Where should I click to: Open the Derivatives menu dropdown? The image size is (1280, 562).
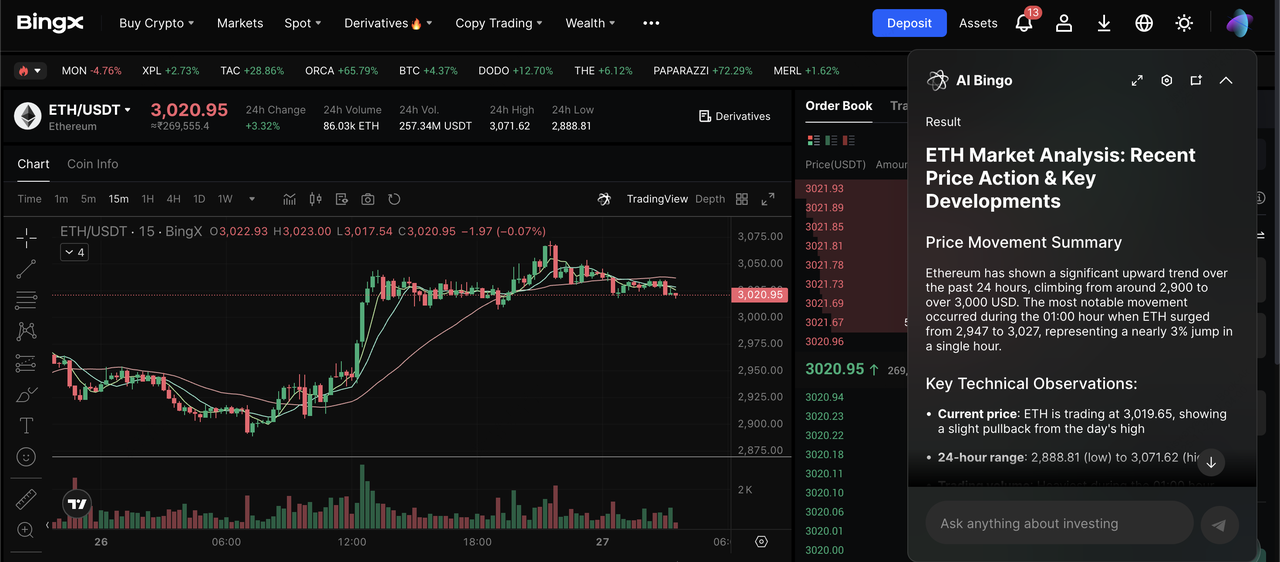[383, 23]
